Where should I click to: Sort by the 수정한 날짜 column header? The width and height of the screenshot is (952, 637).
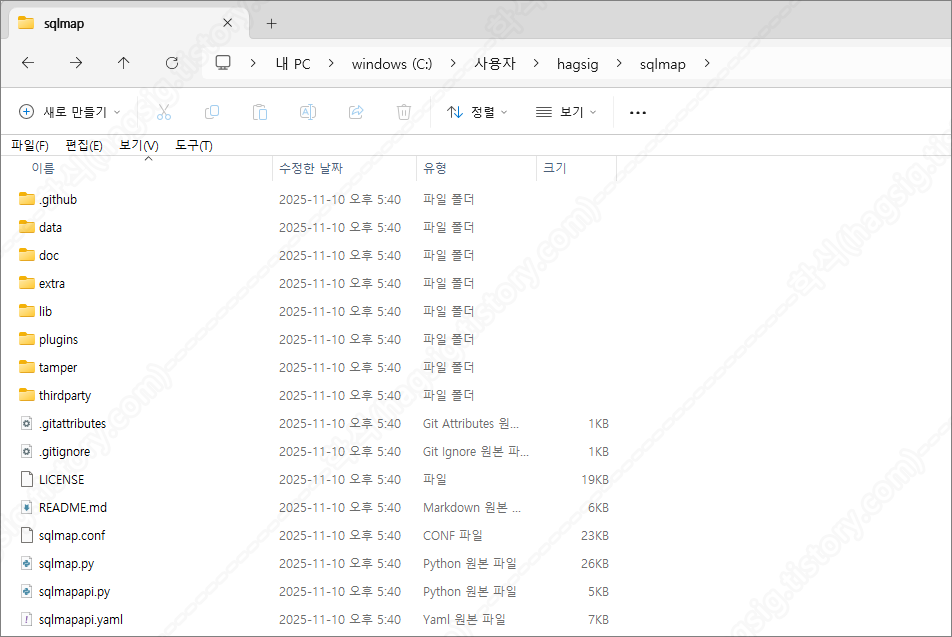tap(311, 168)
